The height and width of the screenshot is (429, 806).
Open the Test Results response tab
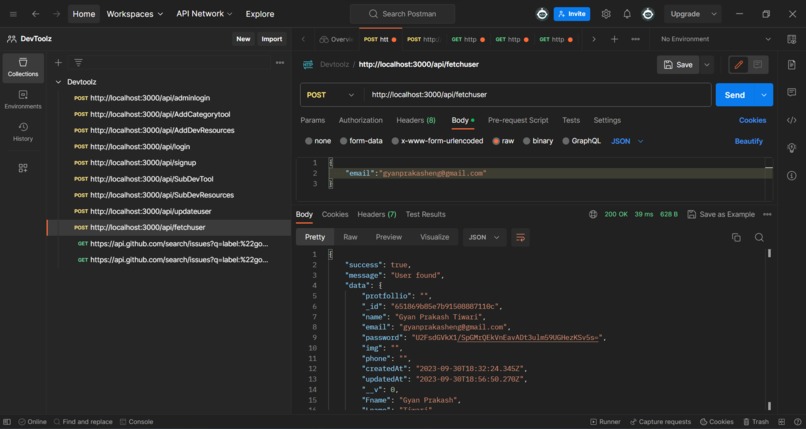(425, 214)
